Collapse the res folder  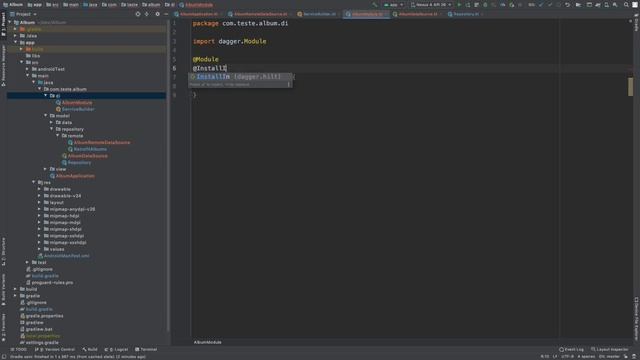(34, 182)
